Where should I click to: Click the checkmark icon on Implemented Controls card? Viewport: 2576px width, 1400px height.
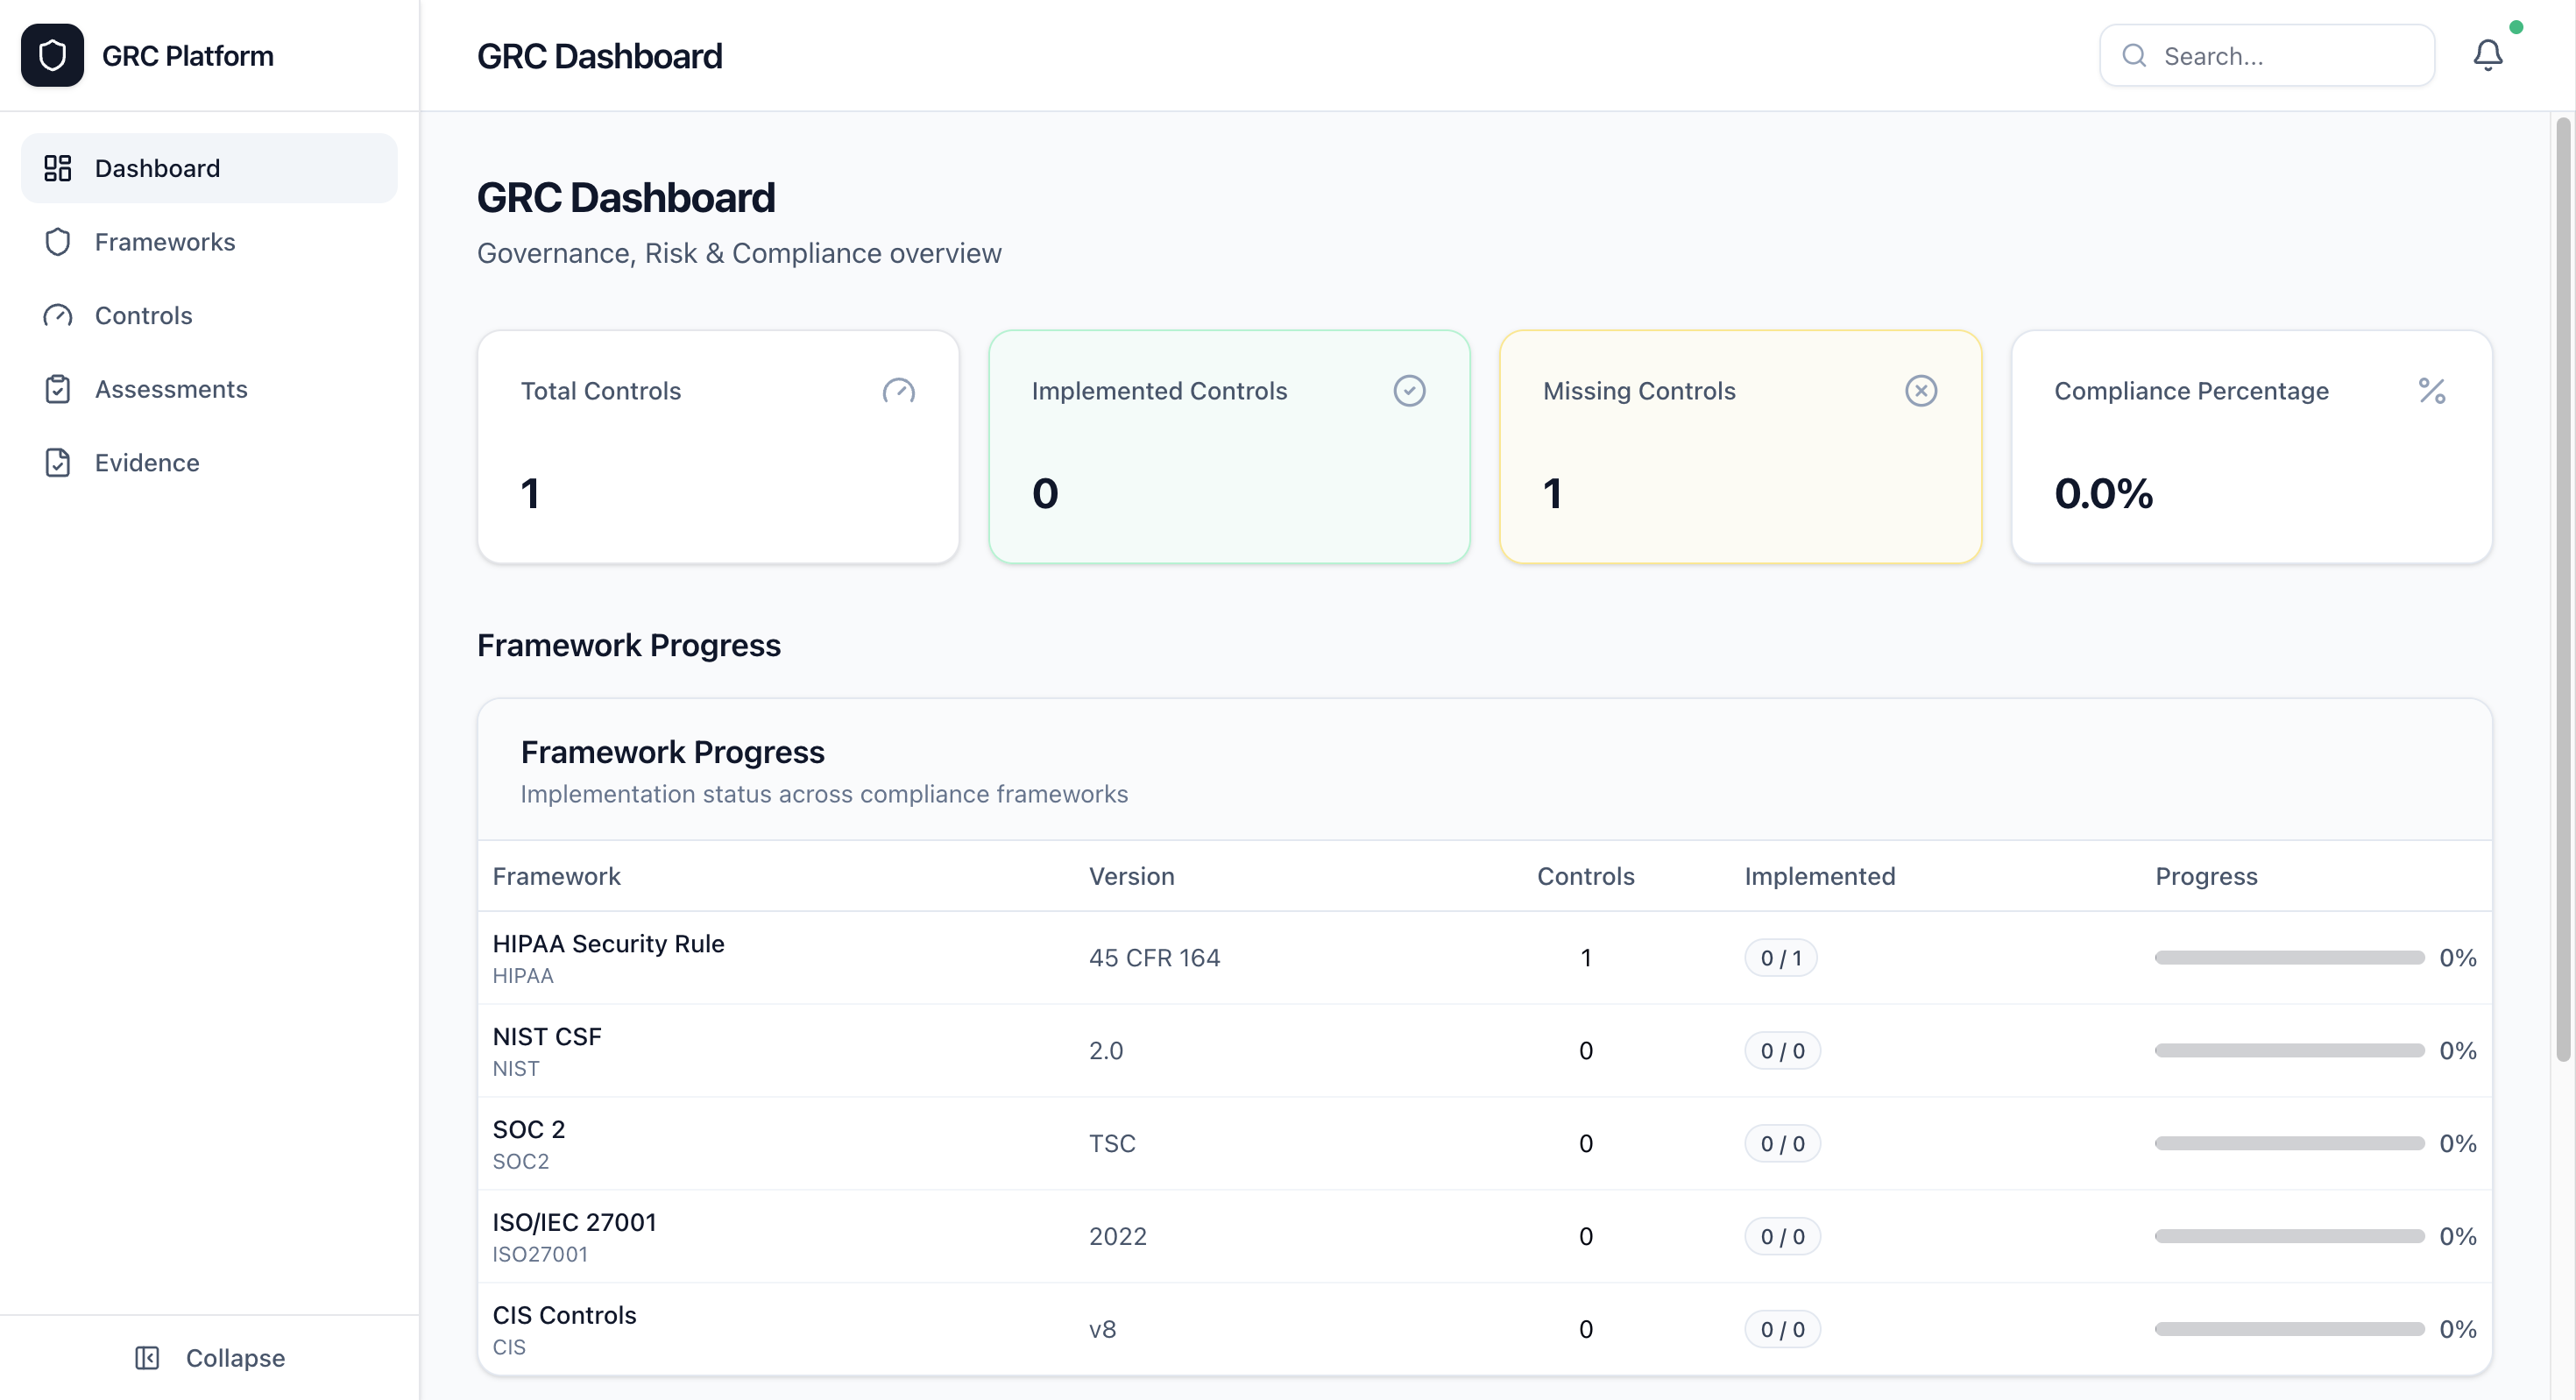coord(1409,390)
